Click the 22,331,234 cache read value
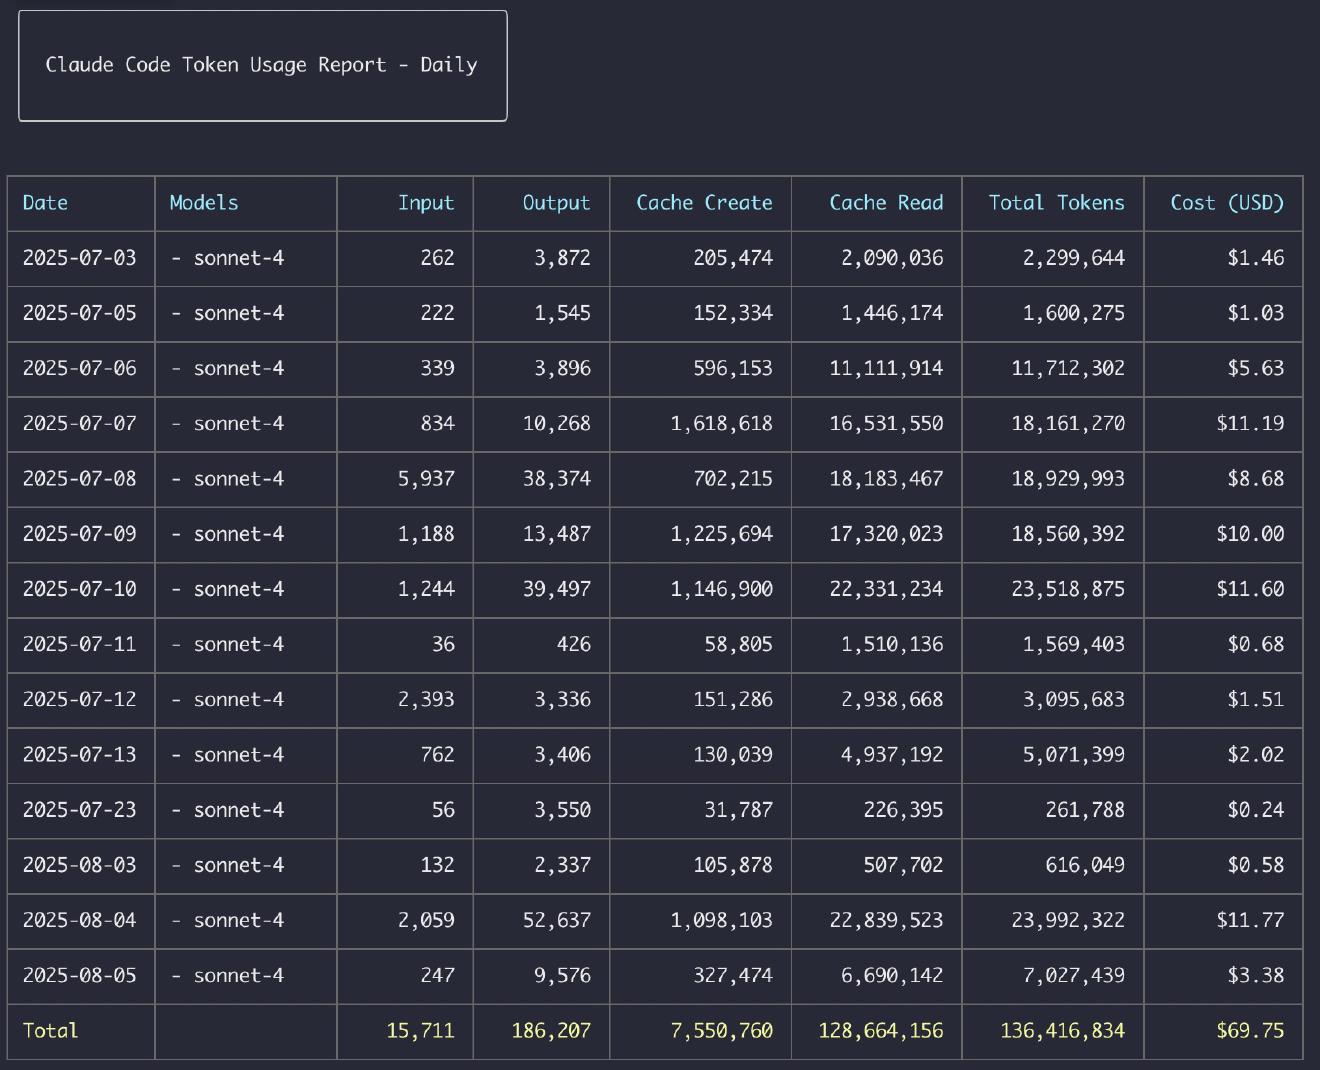 (886, 589)
